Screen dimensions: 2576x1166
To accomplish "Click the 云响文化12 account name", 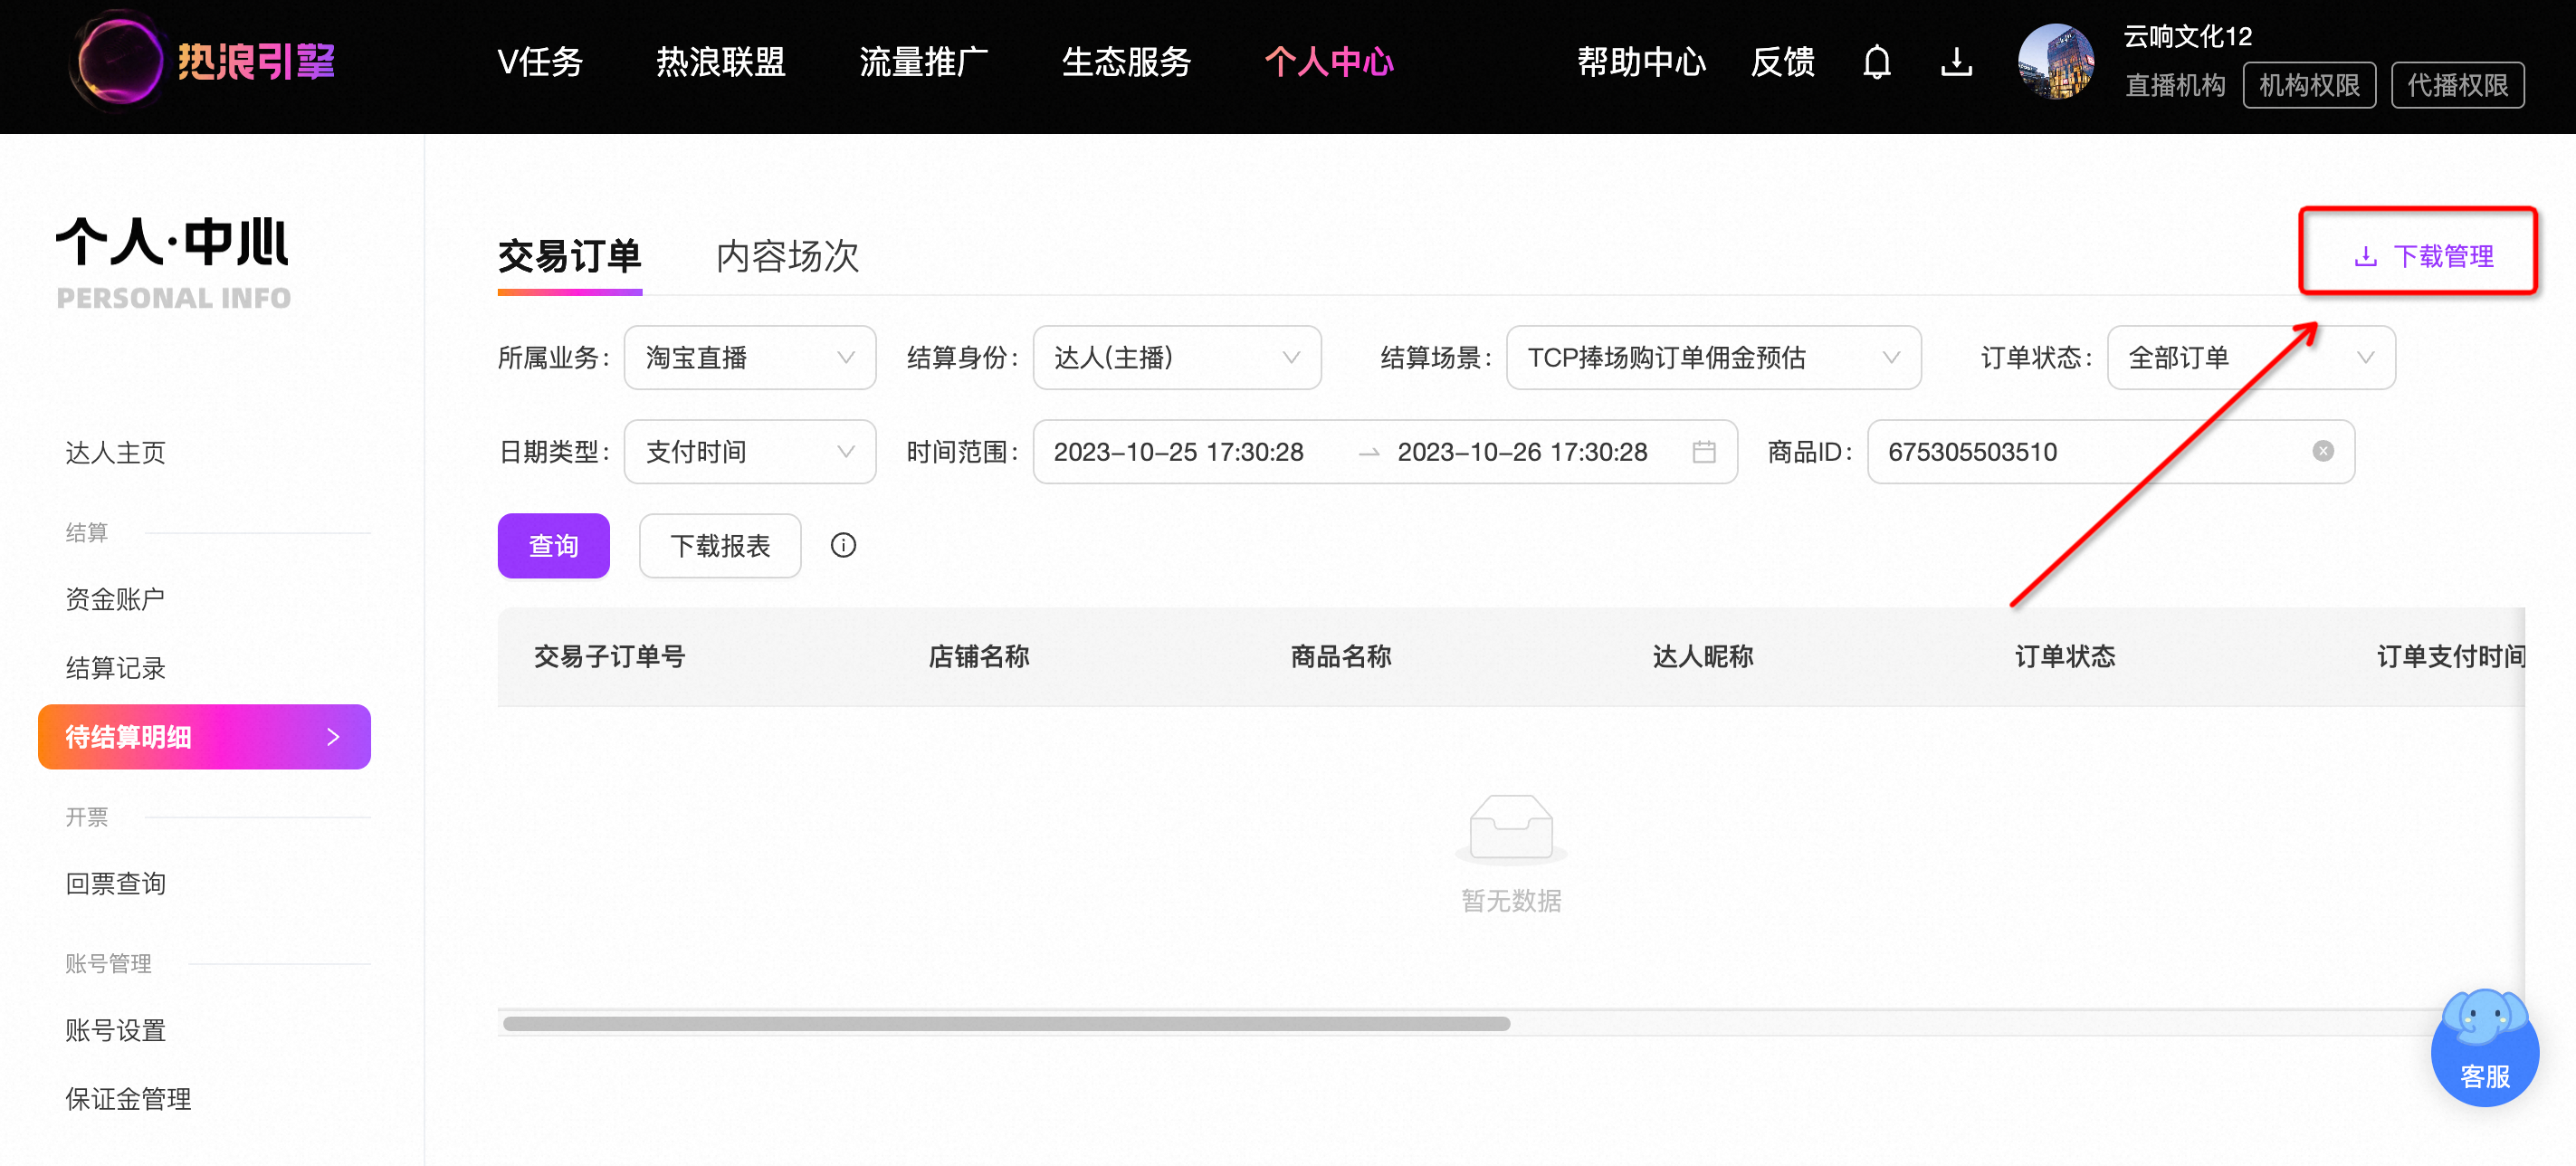I will tap(2187, 36).
